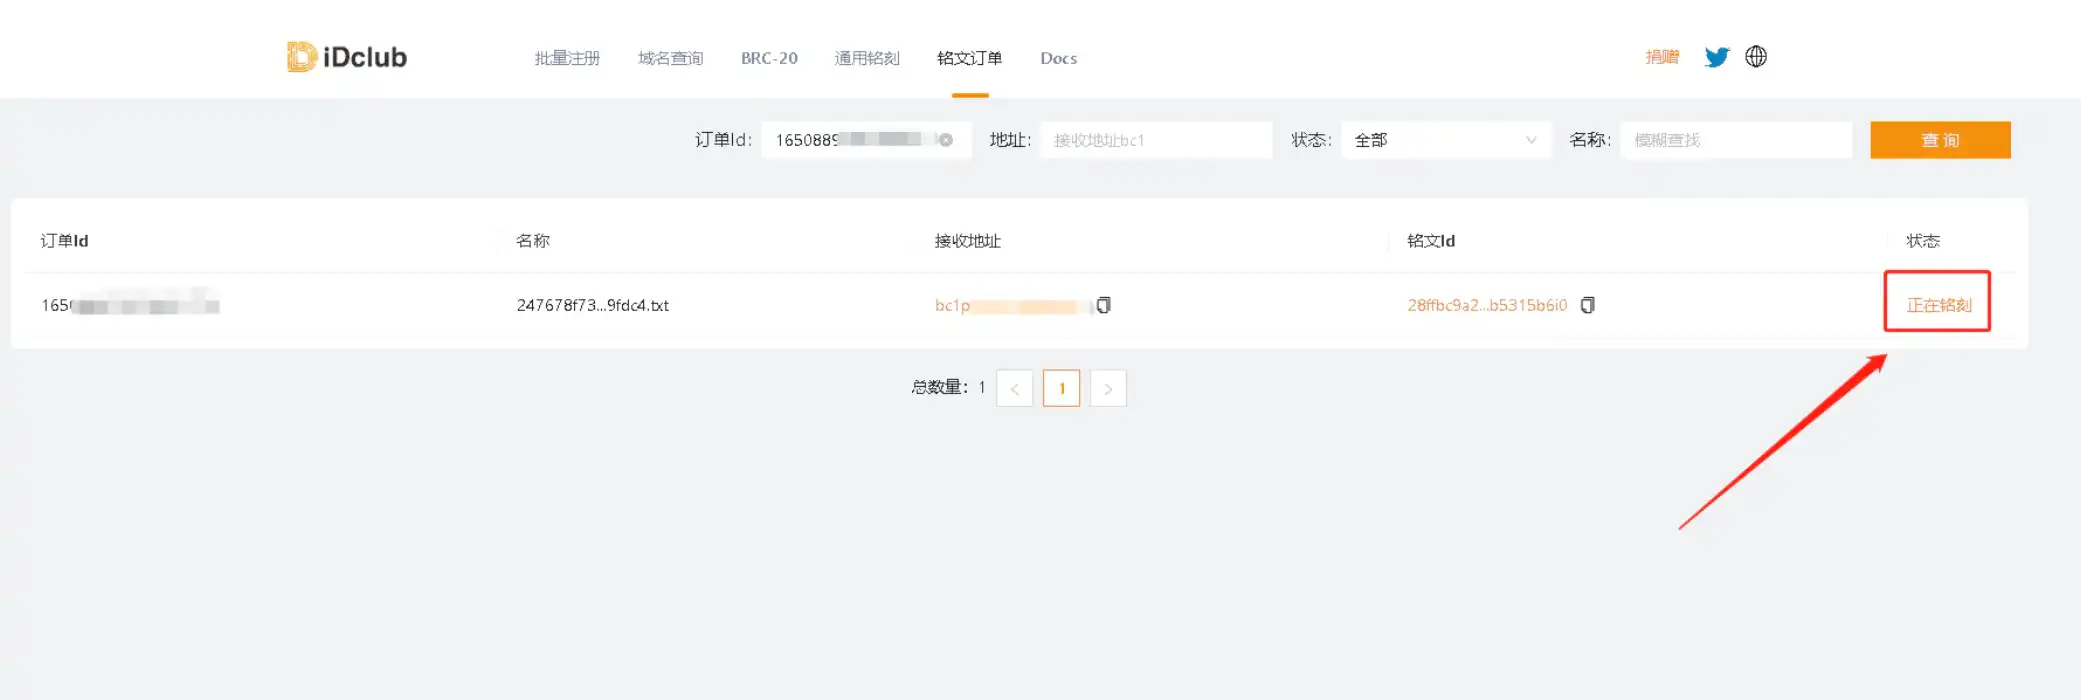Copy the inscription Id 28ffbc9a
The height and width of the screenshot is (700, 2081).
(x=1587, y=305)
